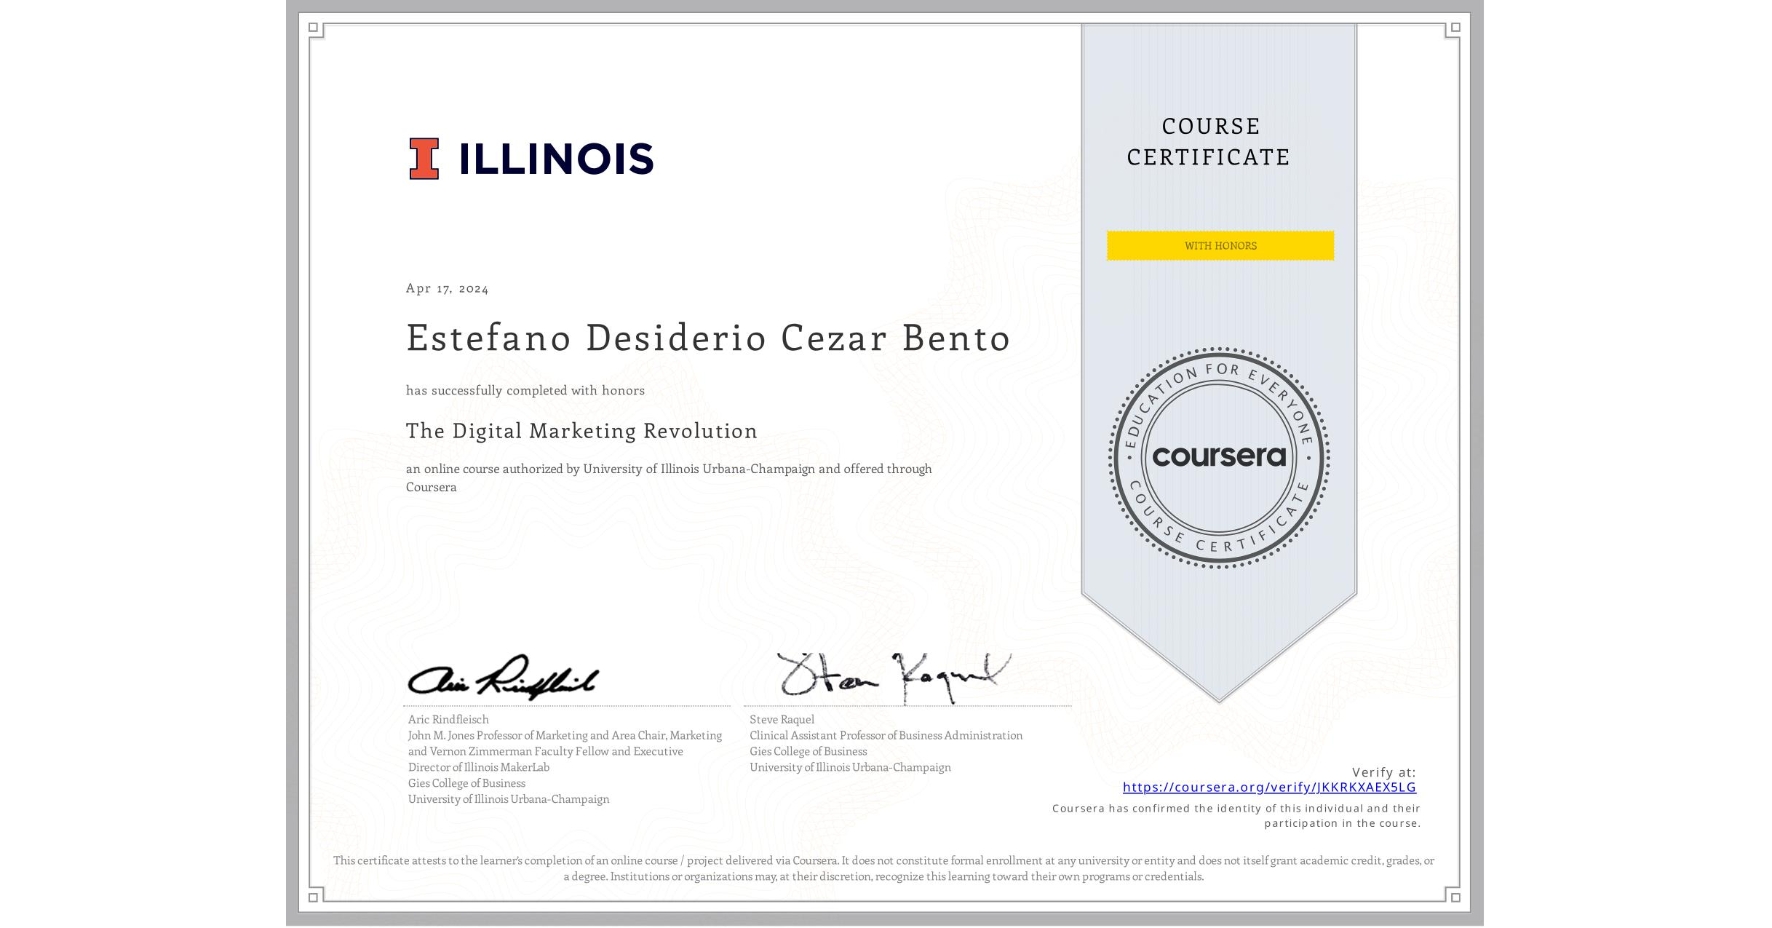
Task: Select the name Aric Rindfleisch
Action: 448,719
